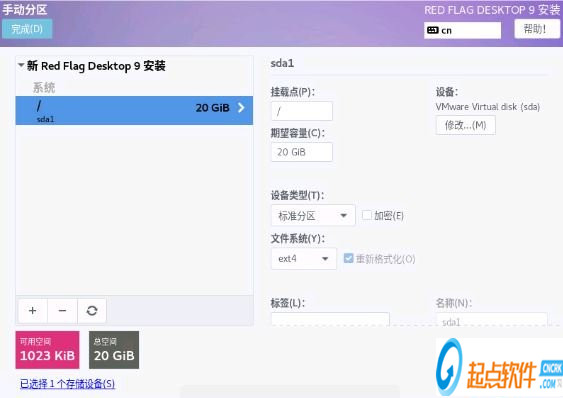Click the VMware Virtual disk (sda) text
The height and width of the screenshot is (398, 563).
[x=488, y=107]
